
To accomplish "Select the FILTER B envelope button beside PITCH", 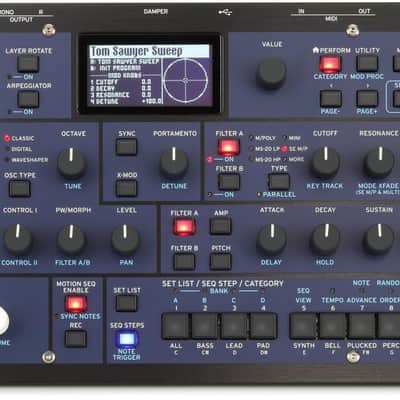I will (184, 262).
